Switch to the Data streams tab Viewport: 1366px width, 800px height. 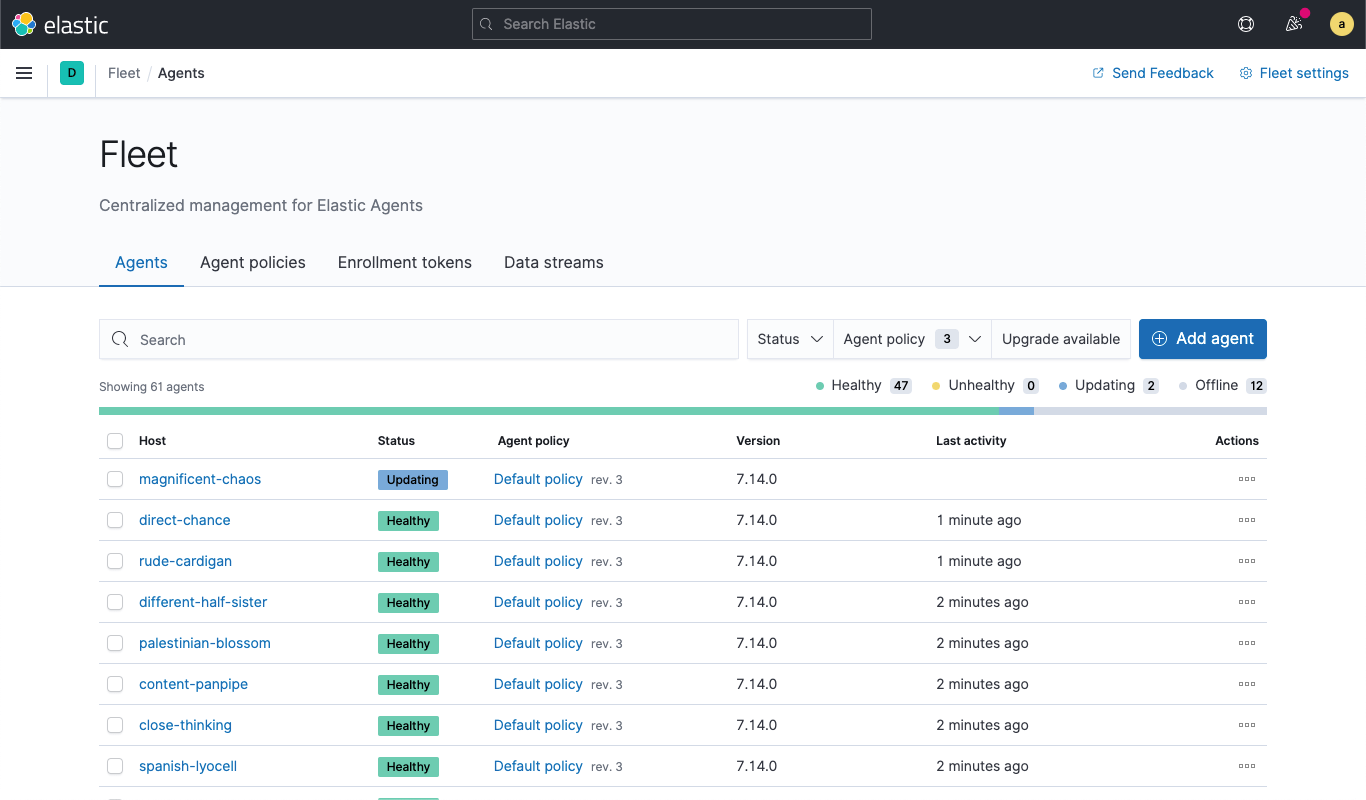[554, 263]
